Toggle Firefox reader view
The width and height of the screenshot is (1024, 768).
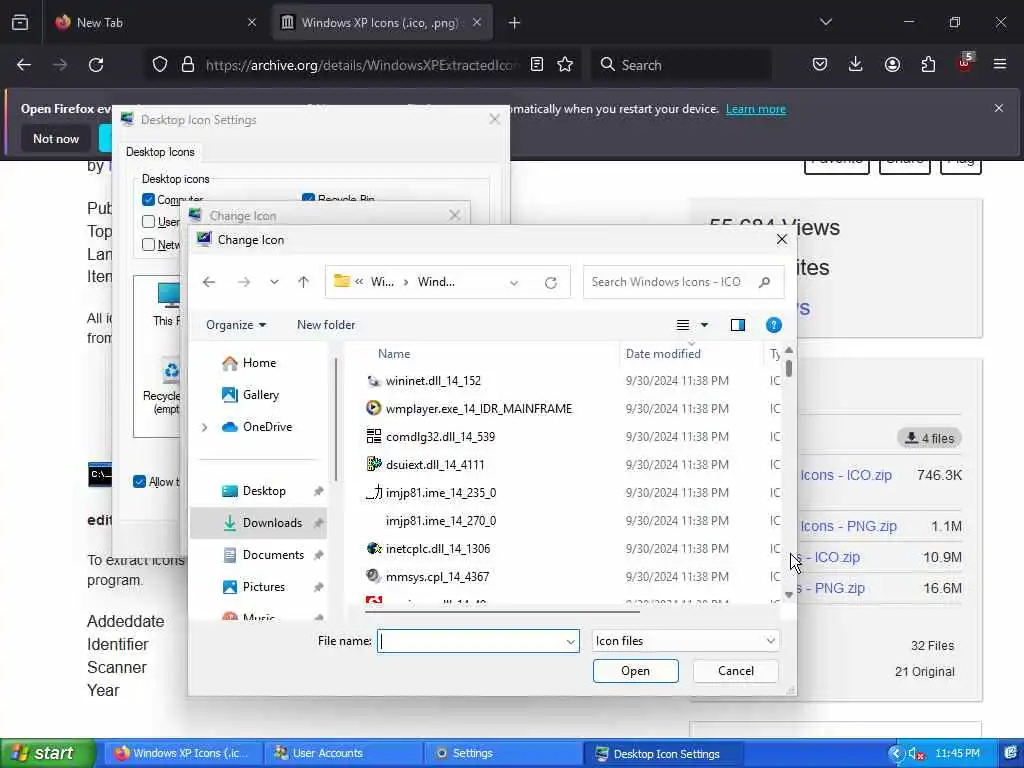537,65
